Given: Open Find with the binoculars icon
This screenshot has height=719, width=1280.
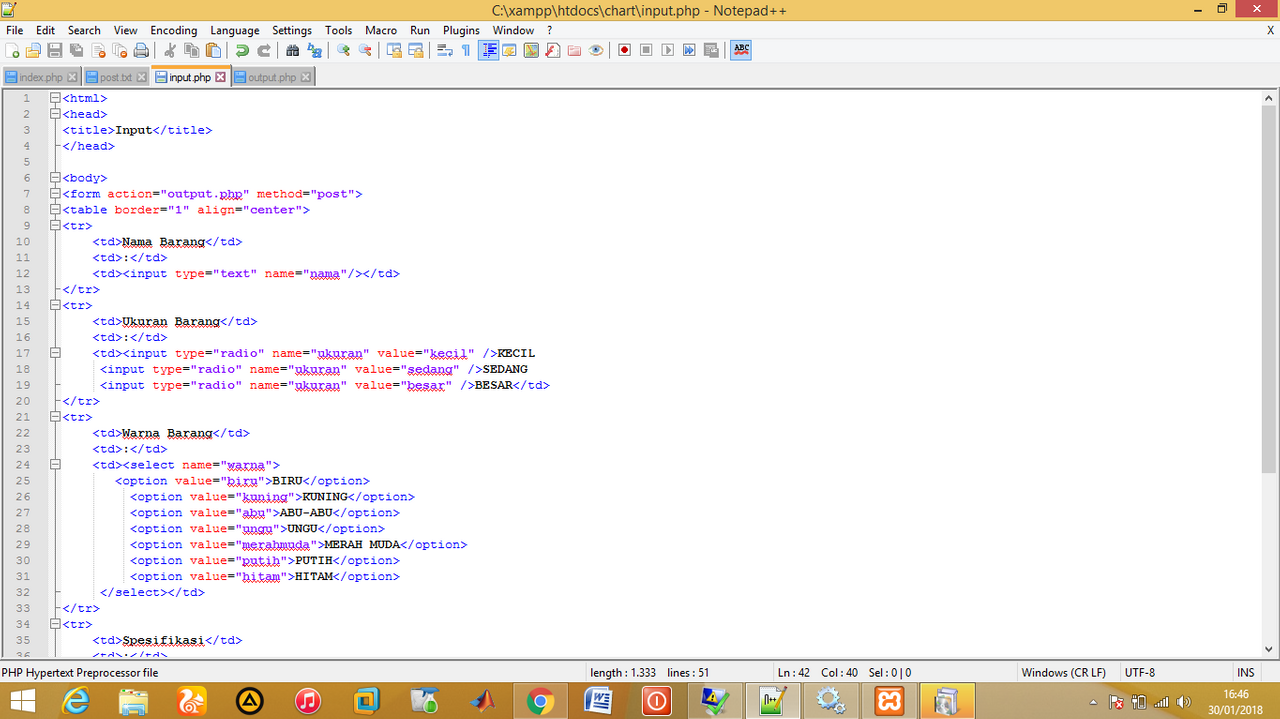Looking at the screenshot, I should tap(292, 50).
